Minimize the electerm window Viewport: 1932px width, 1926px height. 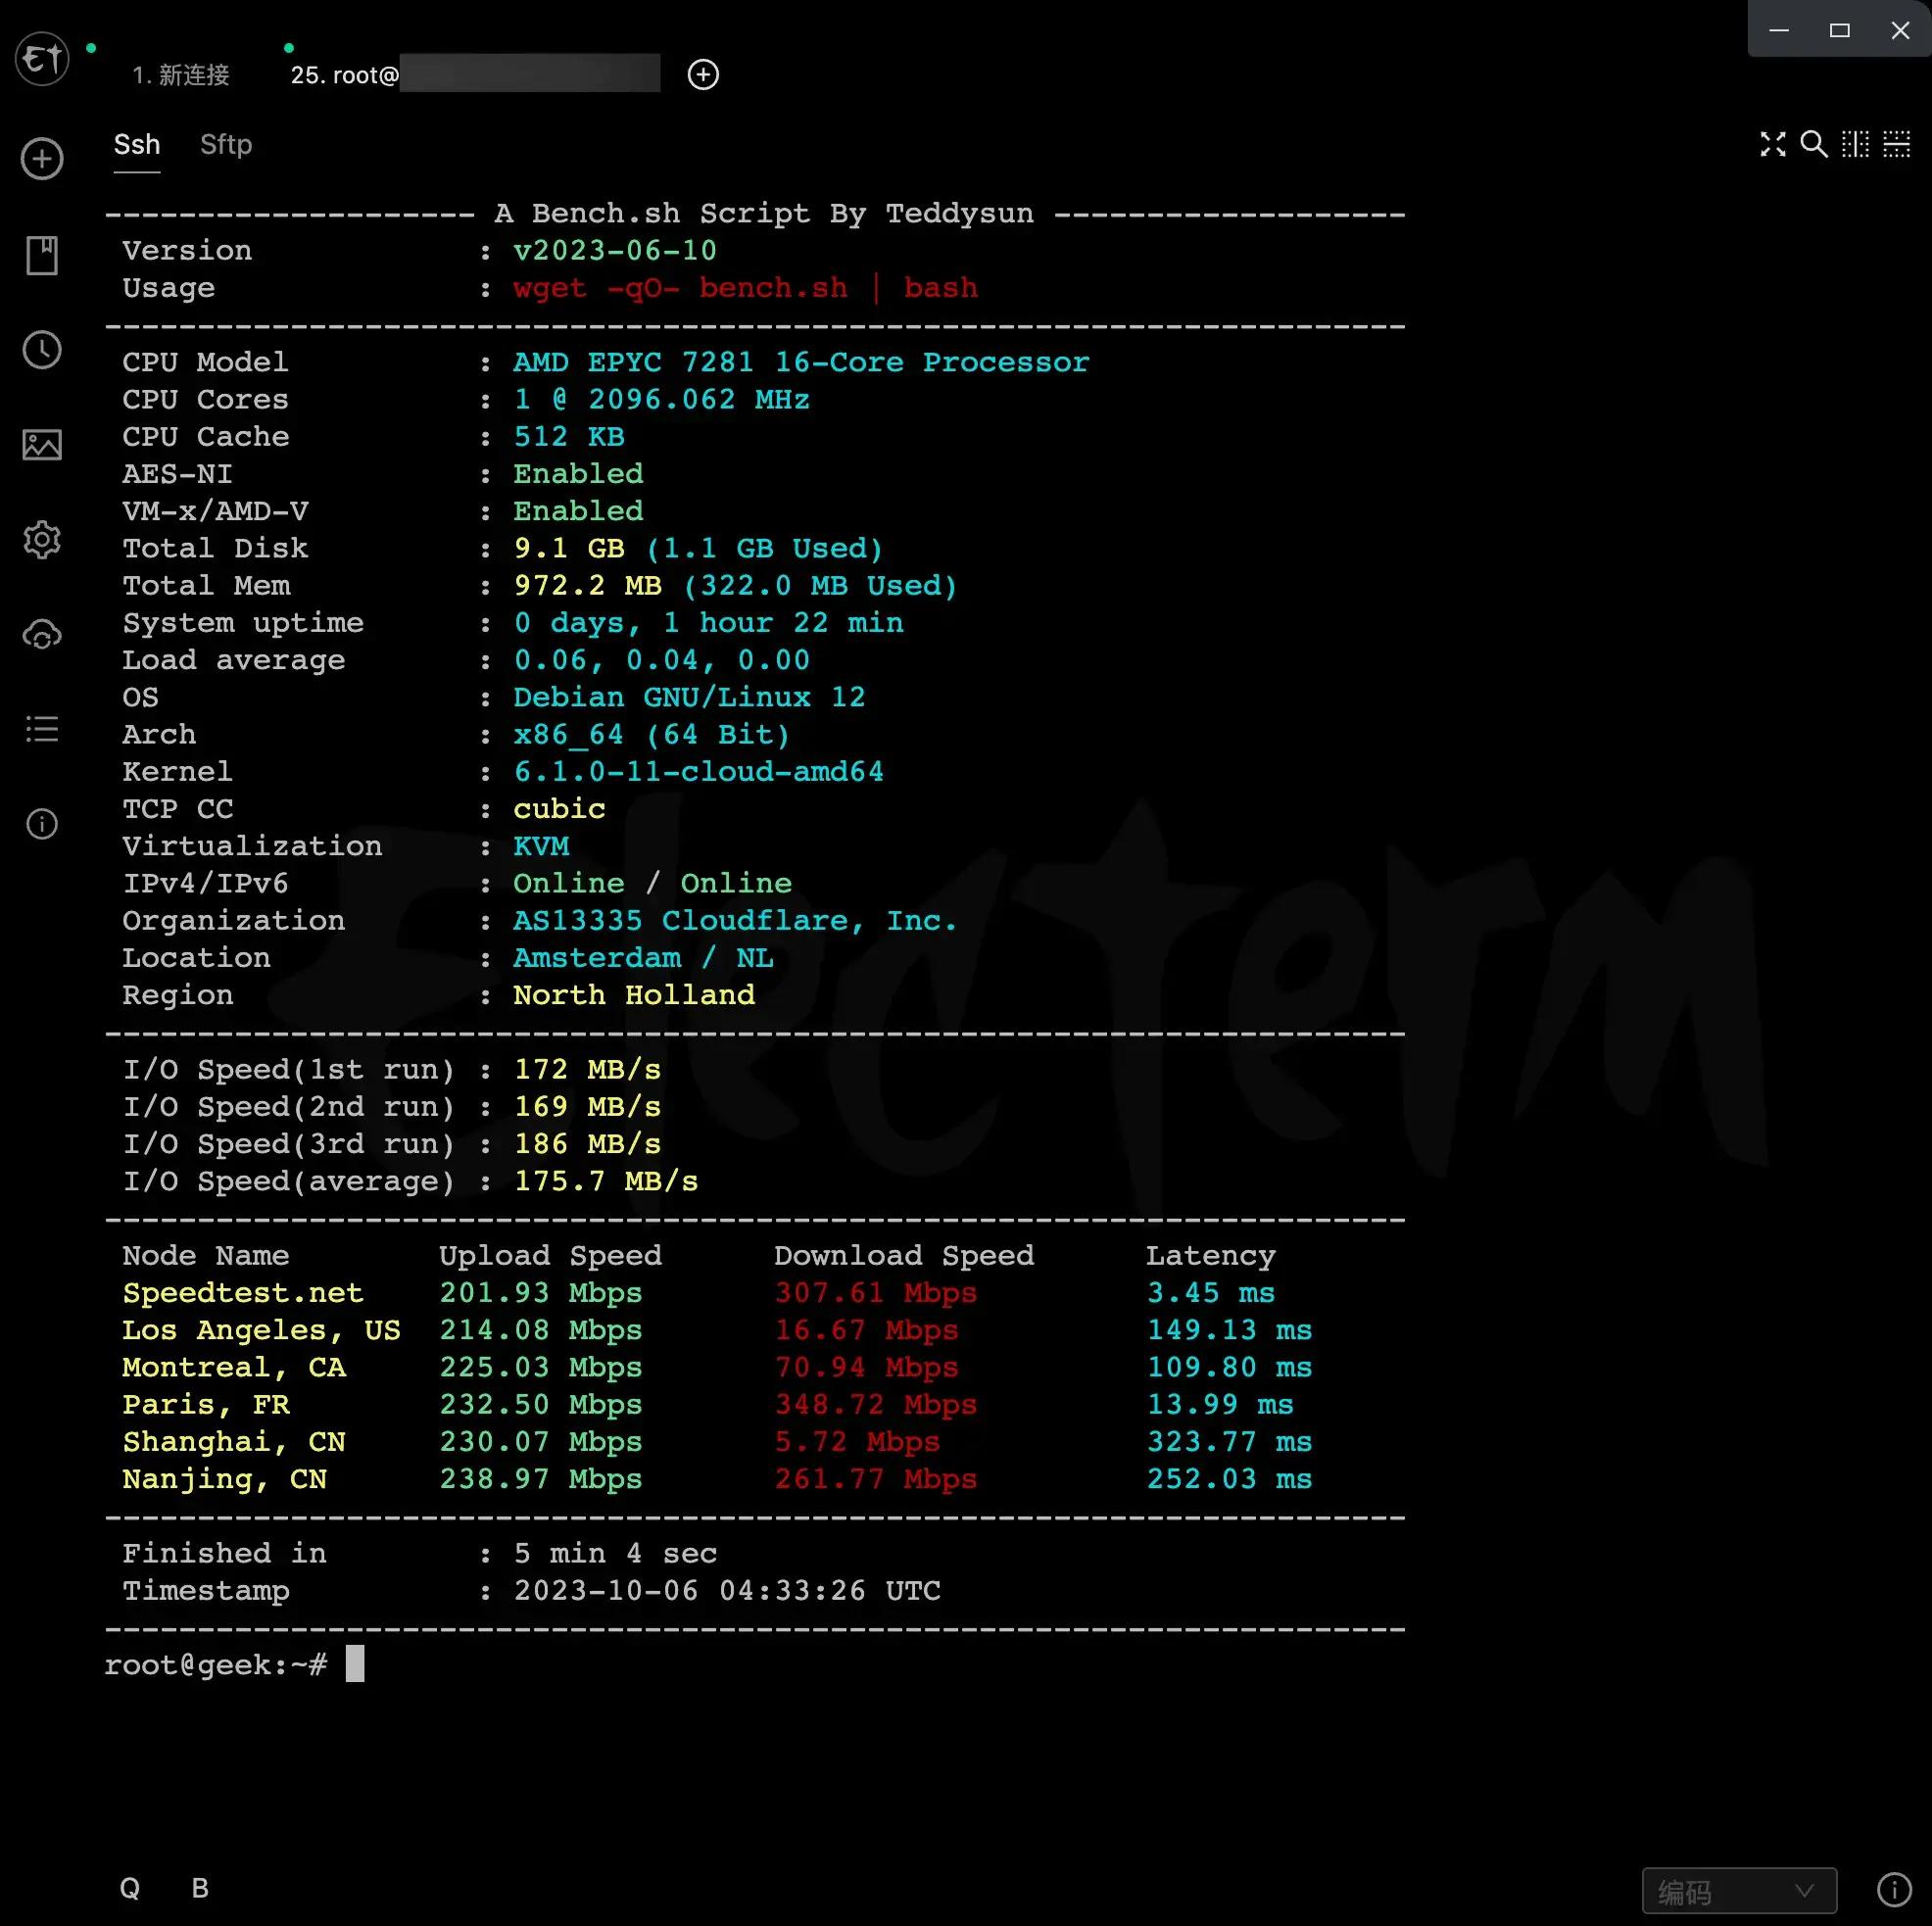(x=1779, y=30)
